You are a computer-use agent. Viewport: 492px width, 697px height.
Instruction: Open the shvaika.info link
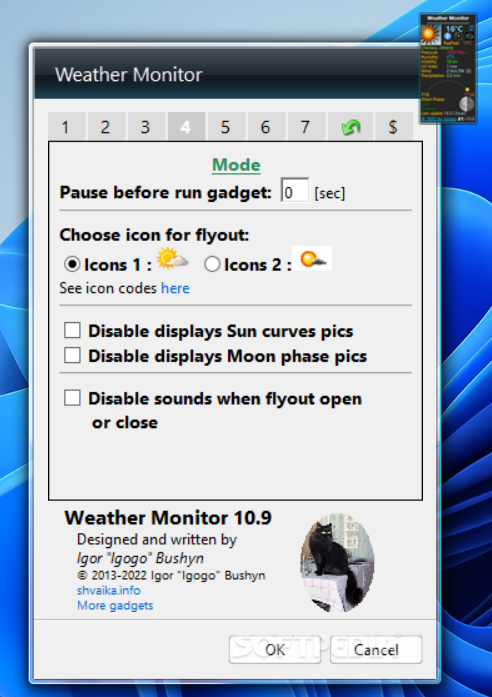[109, 590]
